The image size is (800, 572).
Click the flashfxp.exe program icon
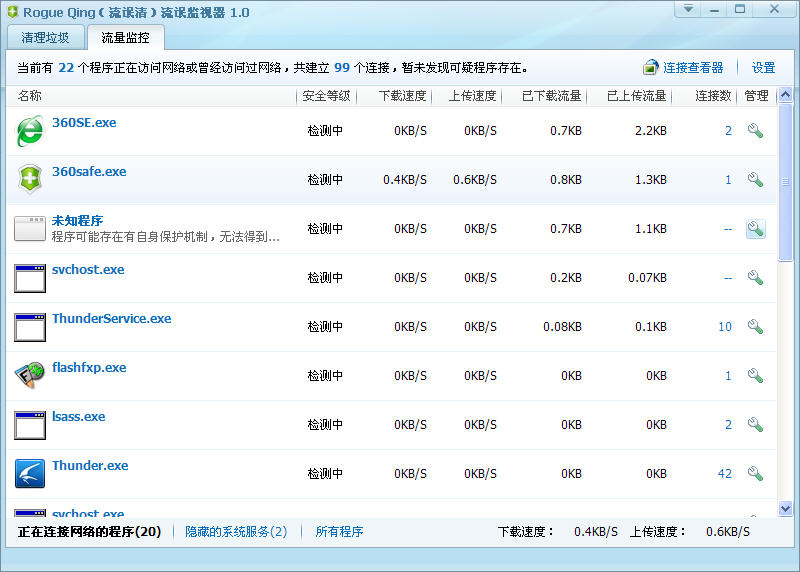[30, 376]
